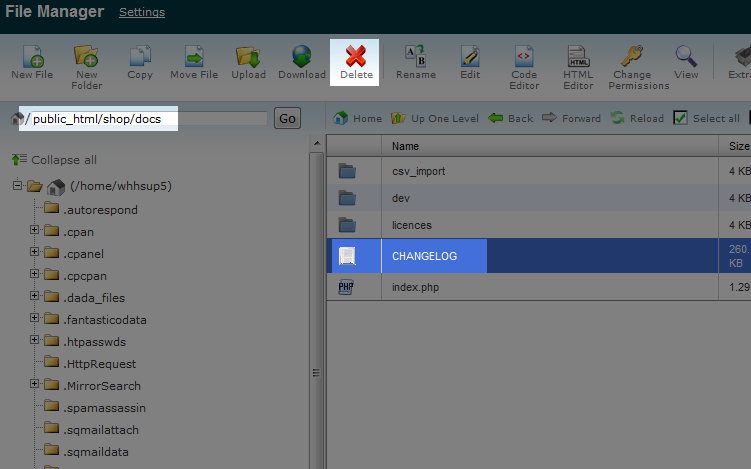The image size is (751, 469).
Task: Open the Code Editor tool
Action: coord(524,57)
